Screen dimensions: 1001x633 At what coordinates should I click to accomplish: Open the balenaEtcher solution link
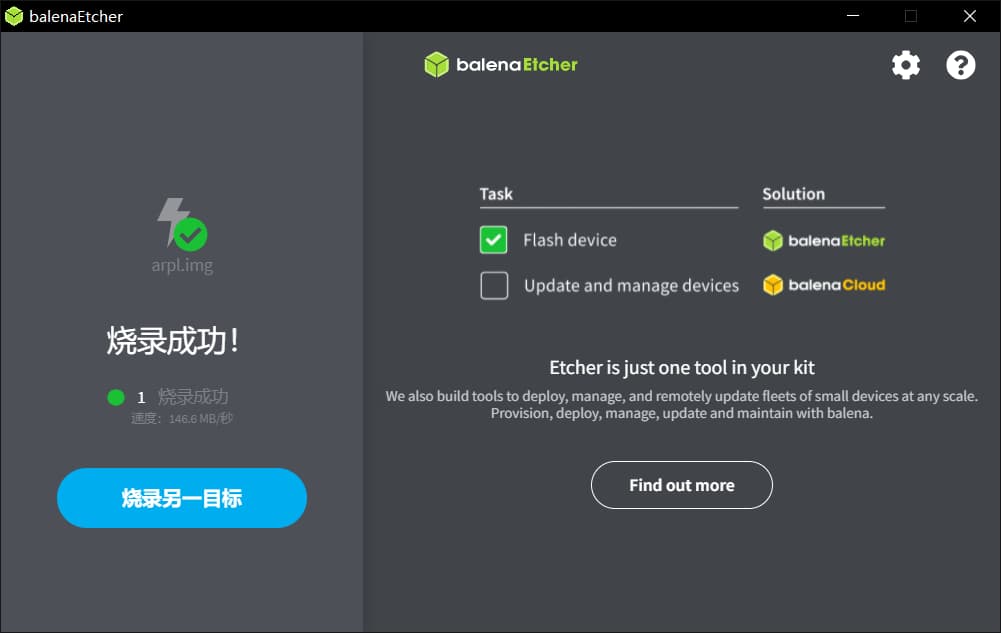[823, 240]
